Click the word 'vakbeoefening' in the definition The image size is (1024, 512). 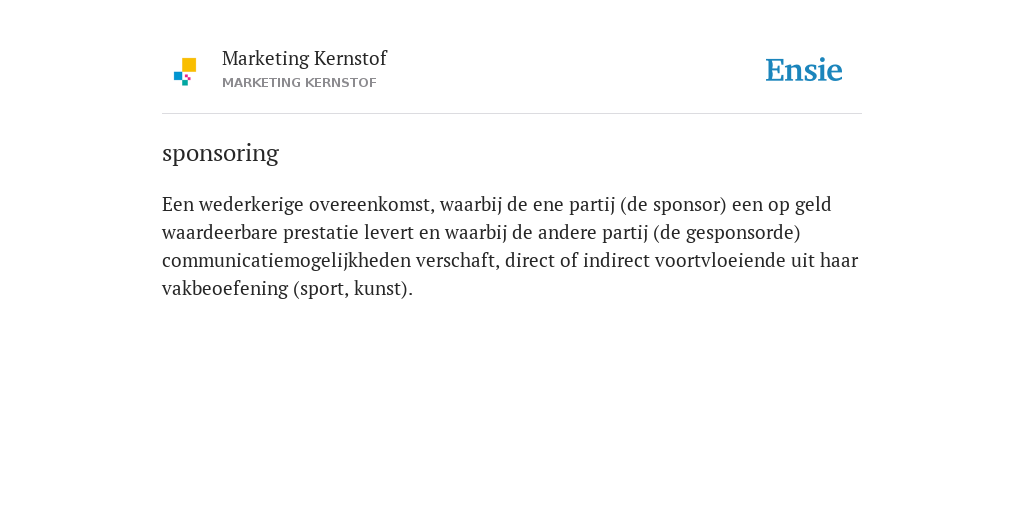pos(225,289)
